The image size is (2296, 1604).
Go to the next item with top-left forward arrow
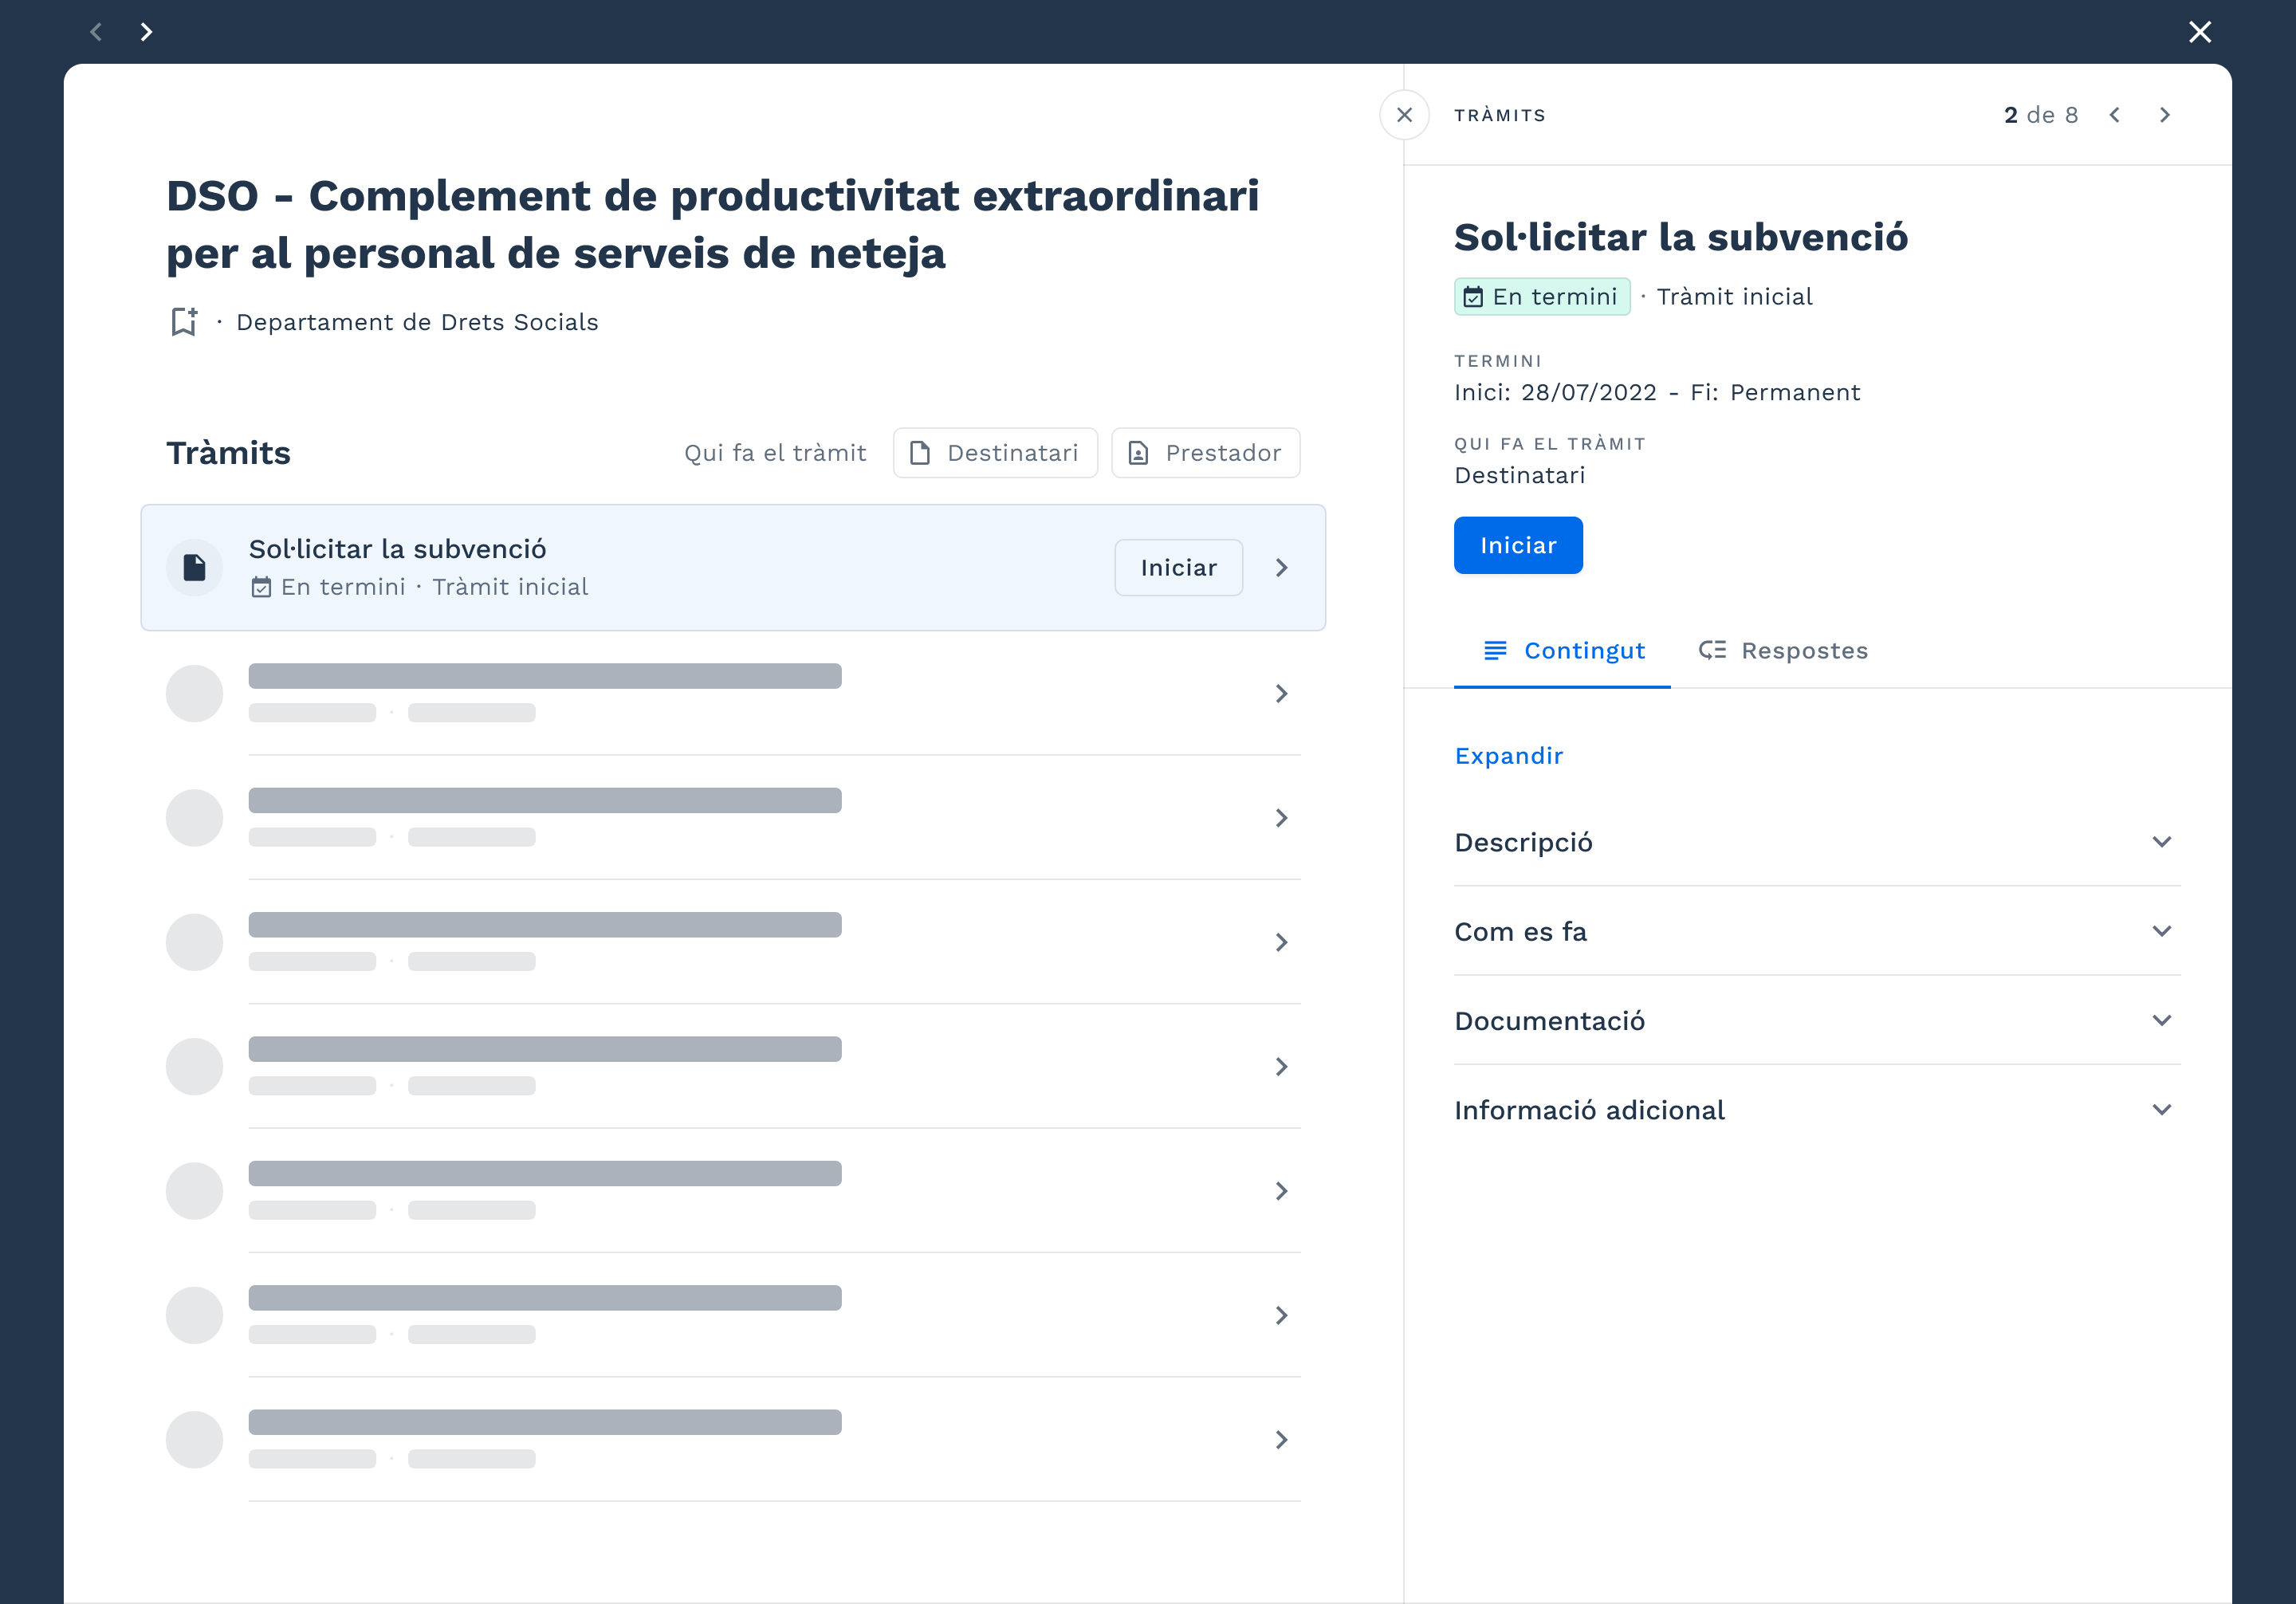coord(146,32)
